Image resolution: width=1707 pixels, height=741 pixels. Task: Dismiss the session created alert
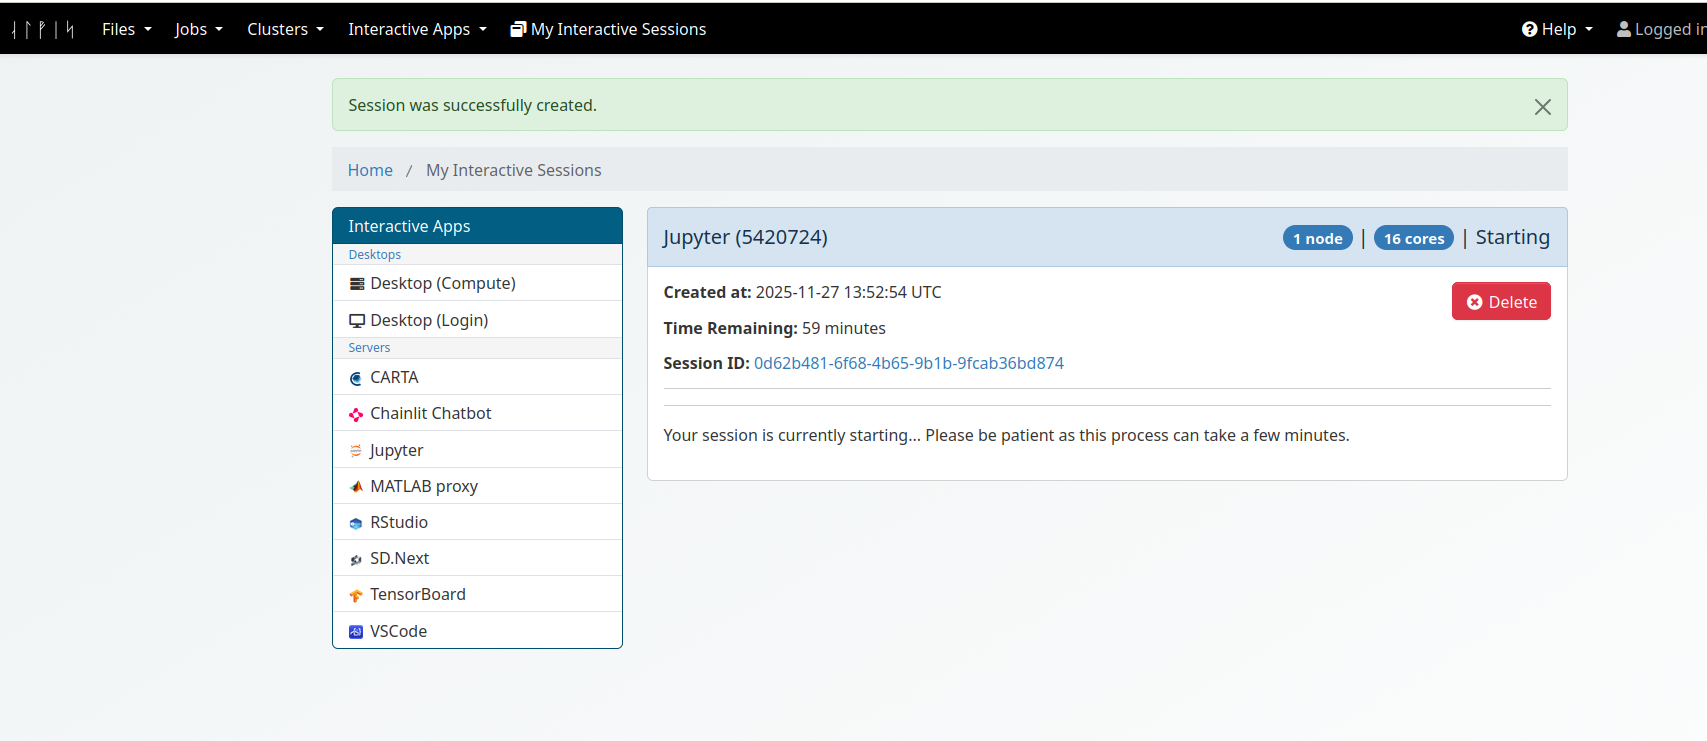[1542, 107]
